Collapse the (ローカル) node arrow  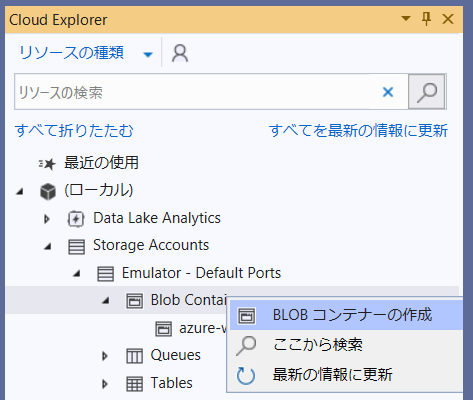pos(20,191)
